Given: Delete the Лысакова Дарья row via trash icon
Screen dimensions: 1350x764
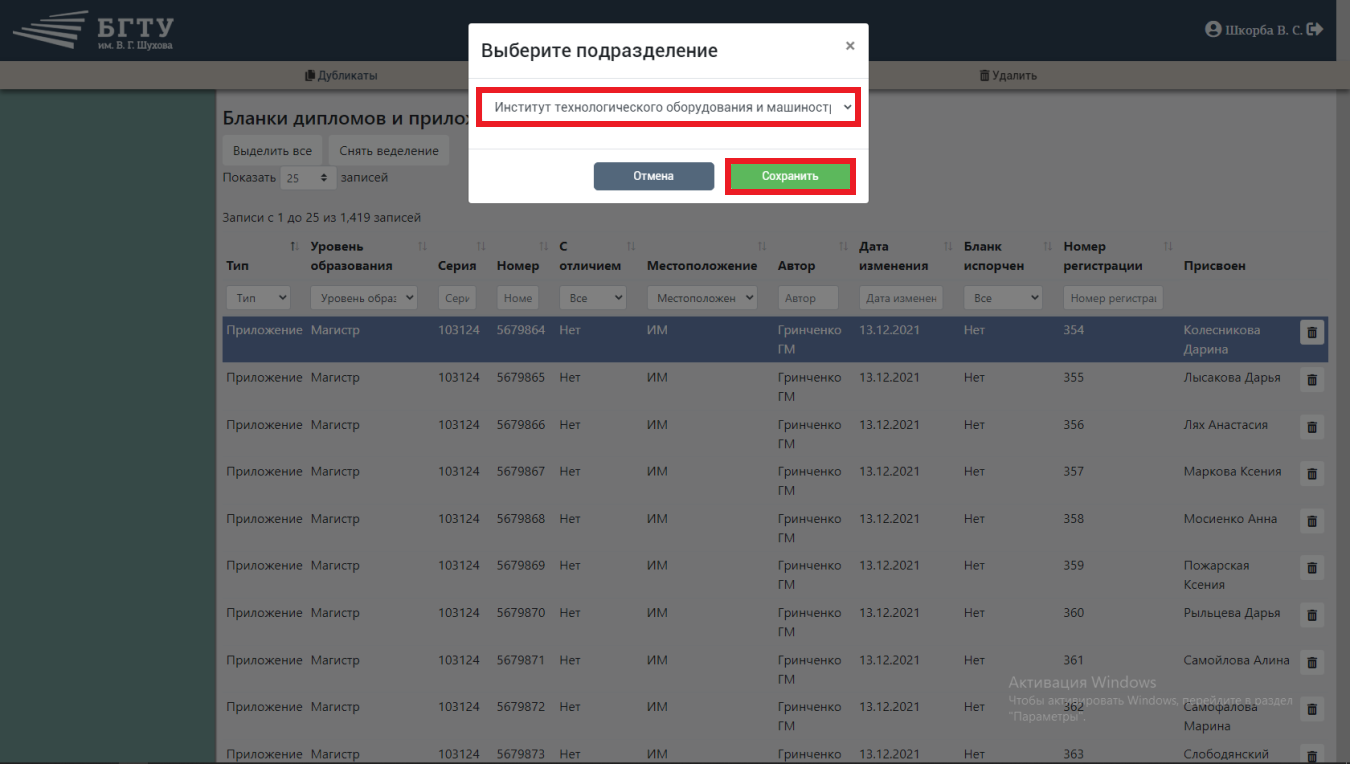Looking at the screenshot, I should click(1312, 379).
